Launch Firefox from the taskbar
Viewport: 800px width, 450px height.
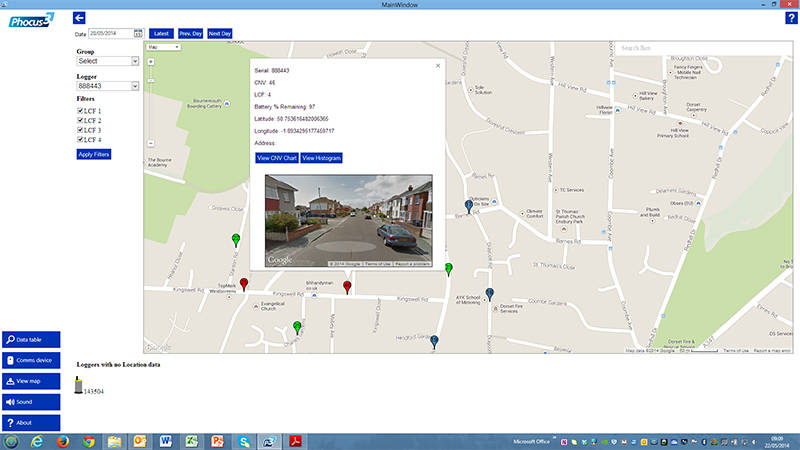pos(63,440)
